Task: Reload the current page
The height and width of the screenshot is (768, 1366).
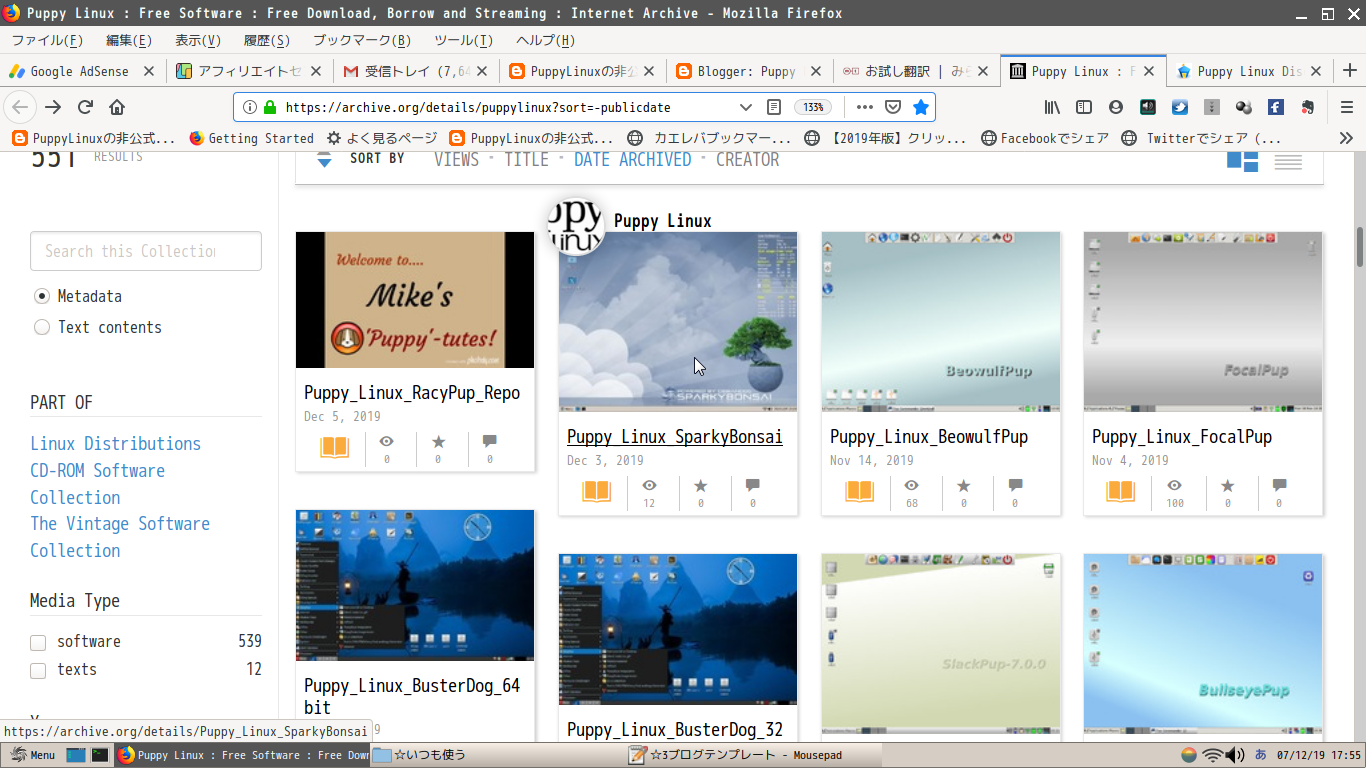Action: 86,107
